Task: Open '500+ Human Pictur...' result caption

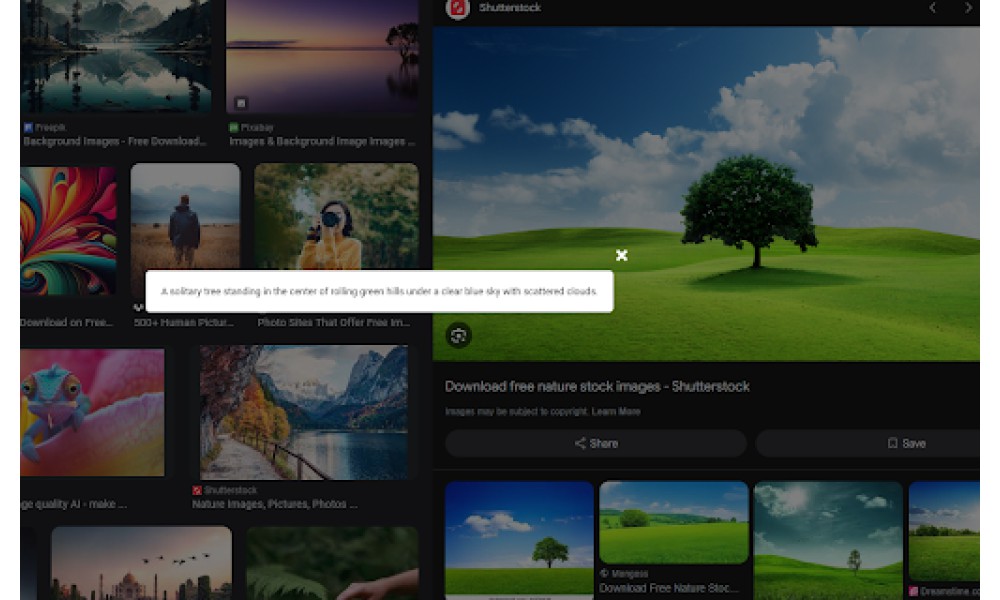Action: [x=184, y=323]
